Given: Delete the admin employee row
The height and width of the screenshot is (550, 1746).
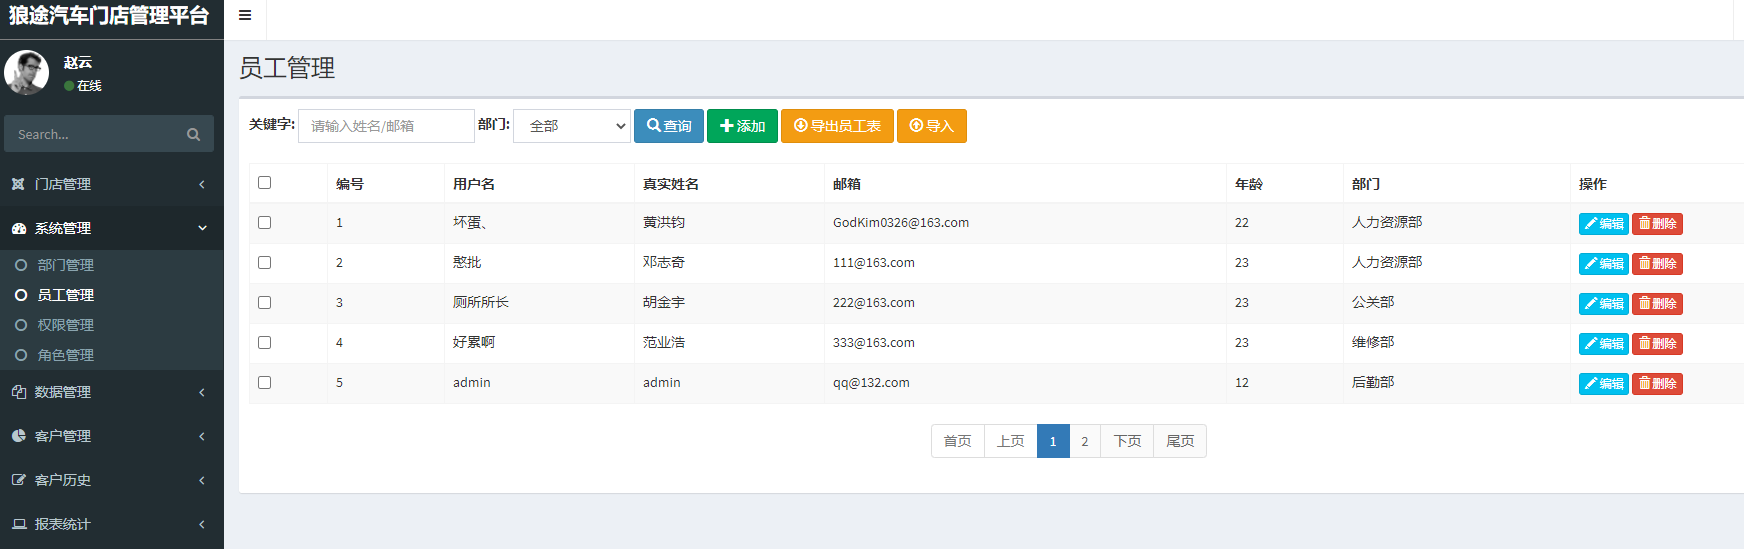Looking at the screenshot, I should click(1657, 384).
